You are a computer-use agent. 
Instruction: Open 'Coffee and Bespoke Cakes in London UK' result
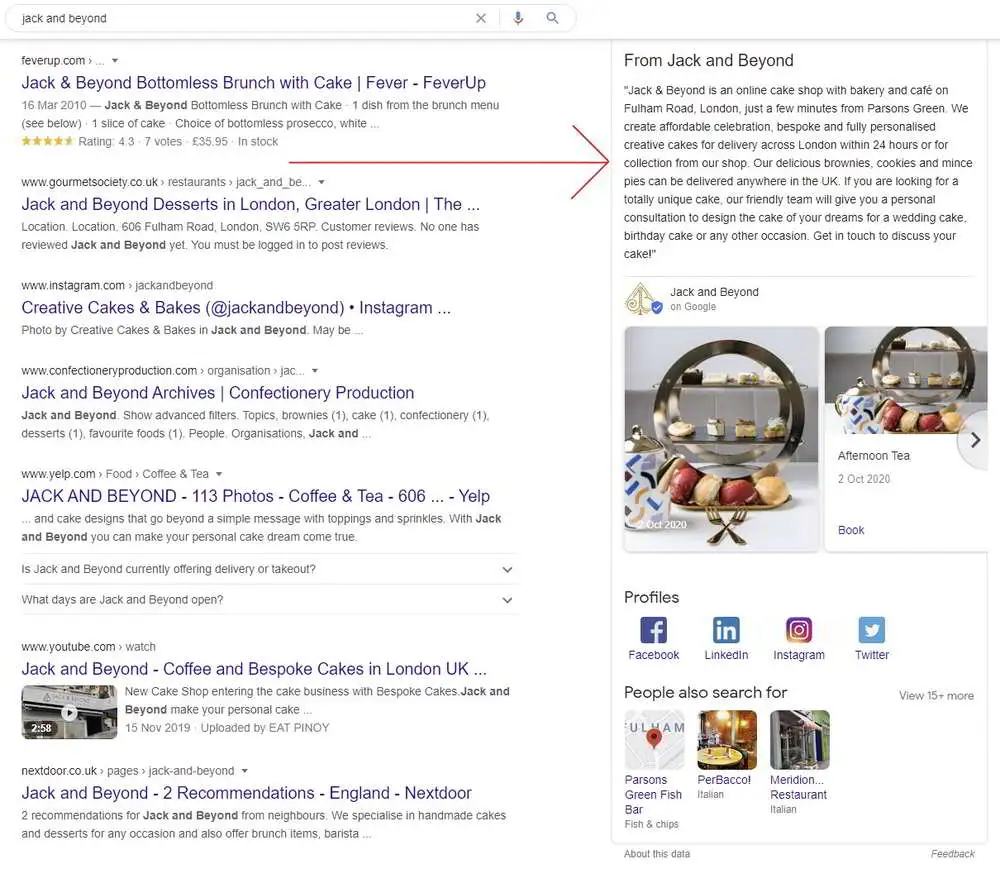tap(254, 669)
